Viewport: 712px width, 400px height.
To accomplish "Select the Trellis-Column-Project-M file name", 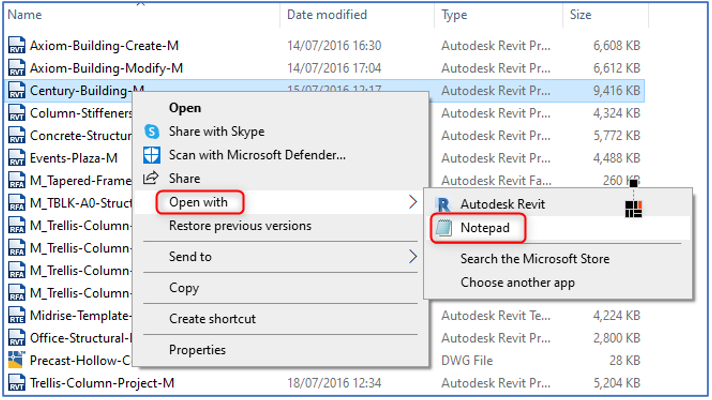I will point(102,383).
